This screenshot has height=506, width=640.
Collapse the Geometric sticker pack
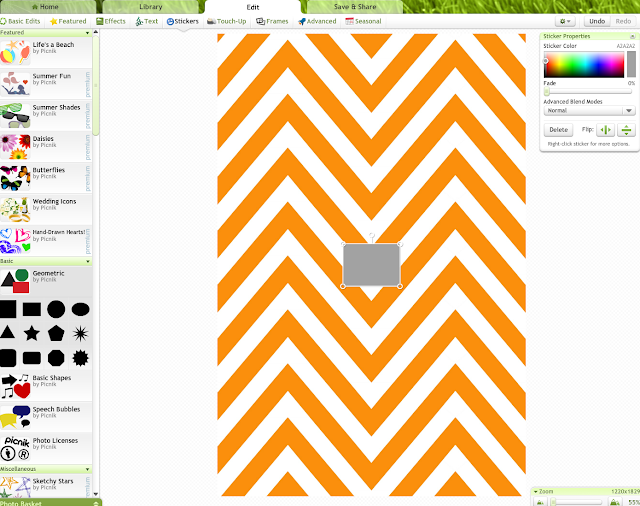tap(46, 281)
